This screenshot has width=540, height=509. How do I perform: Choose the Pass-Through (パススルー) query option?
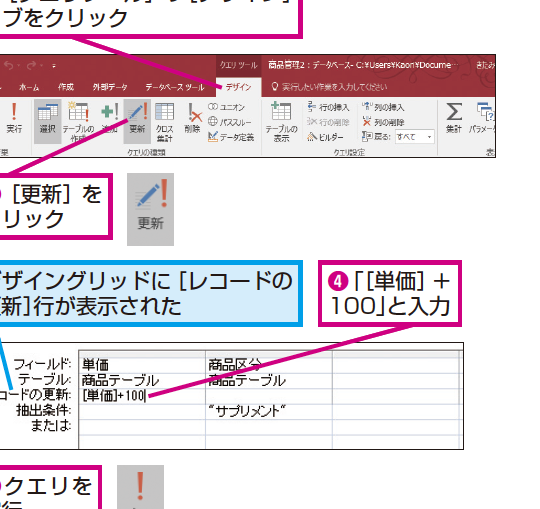pos(229,122)
